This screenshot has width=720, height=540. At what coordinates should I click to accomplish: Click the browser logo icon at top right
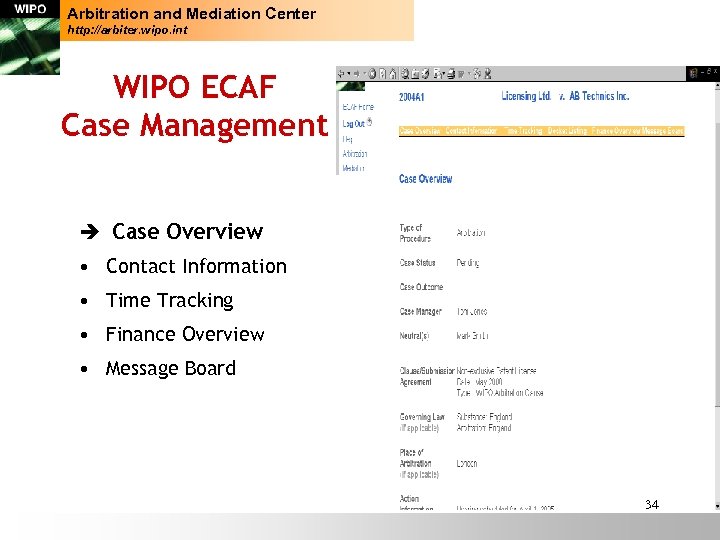click(693, 73)
